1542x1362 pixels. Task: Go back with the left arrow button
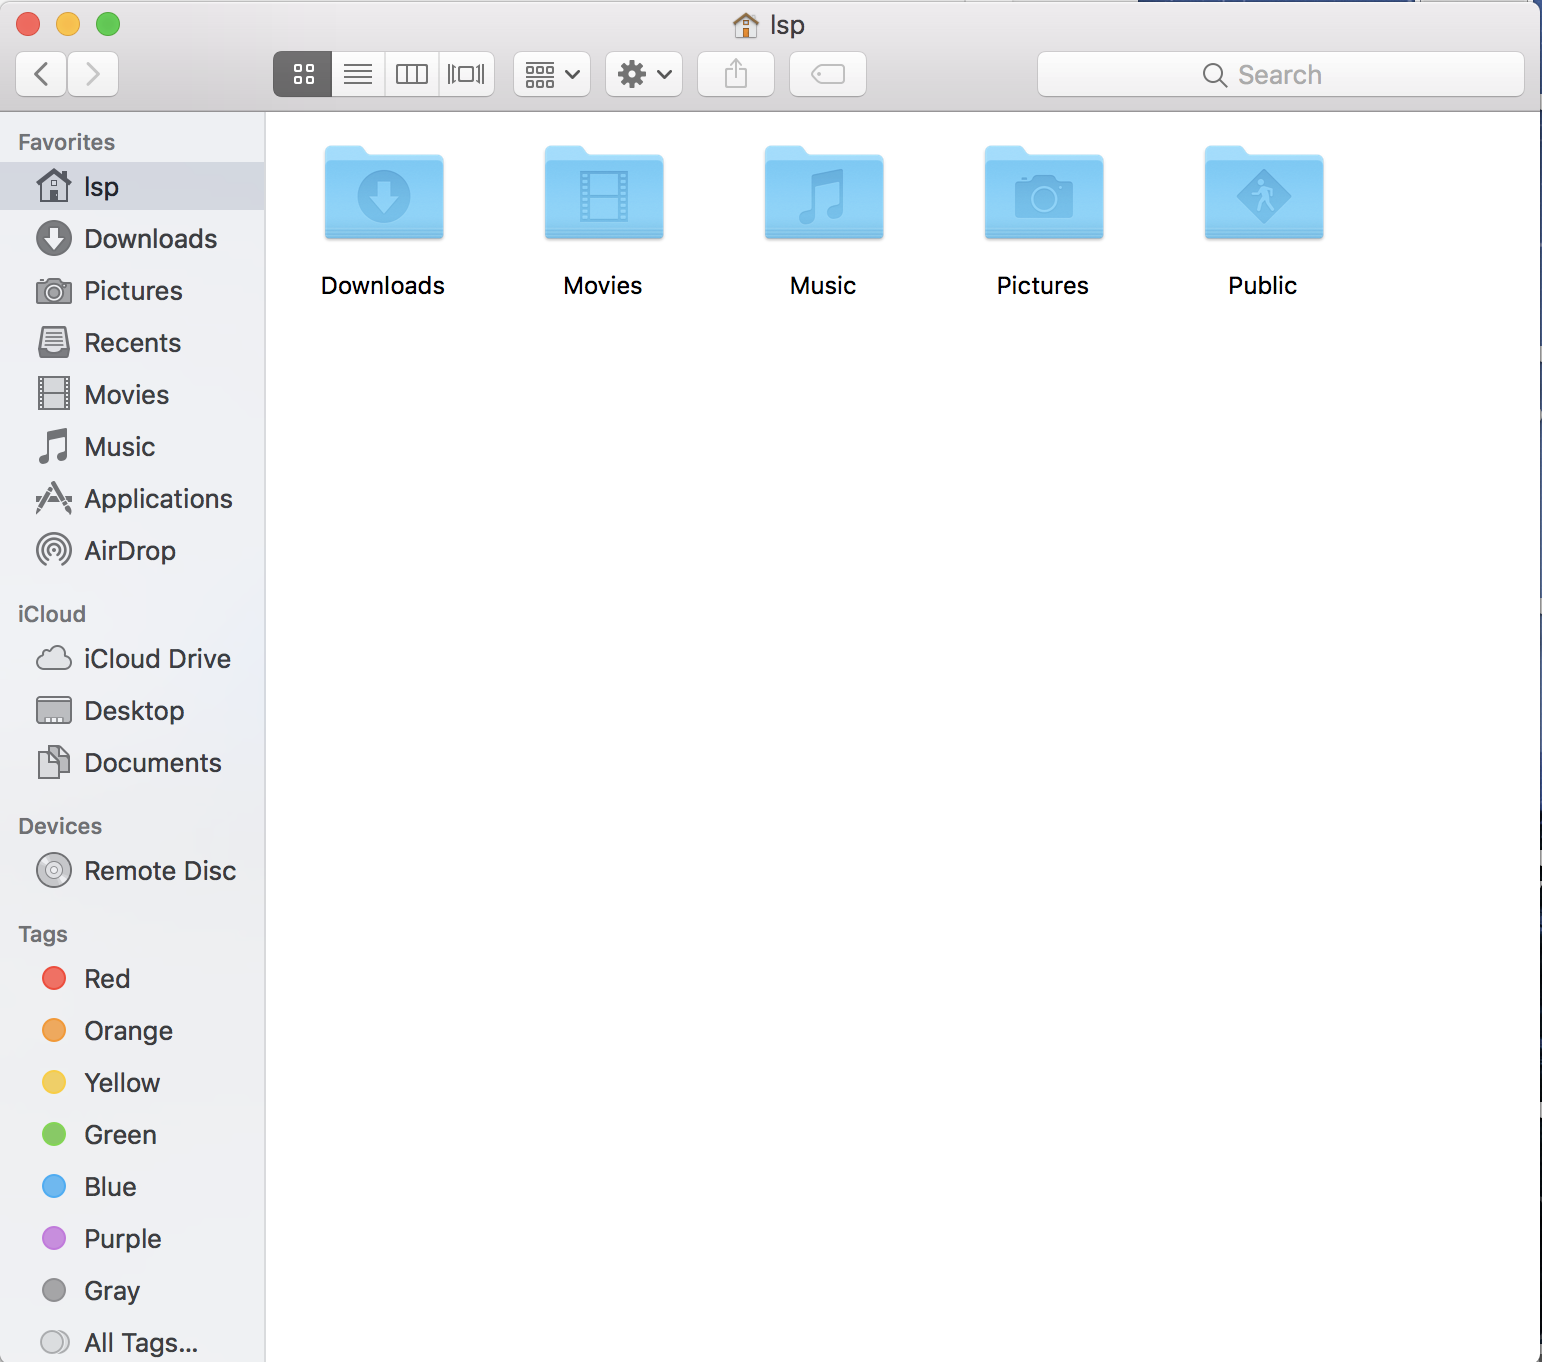tap(42, 74)
